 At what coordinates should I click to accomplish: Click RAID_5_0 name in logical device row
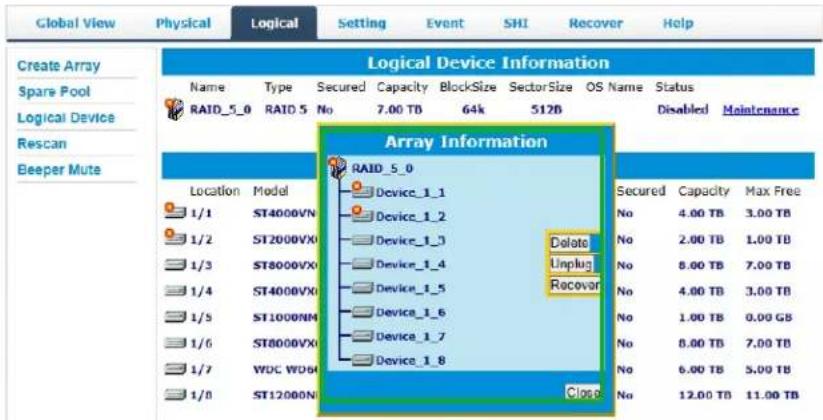pyautogui.click(x=220, y=110)
